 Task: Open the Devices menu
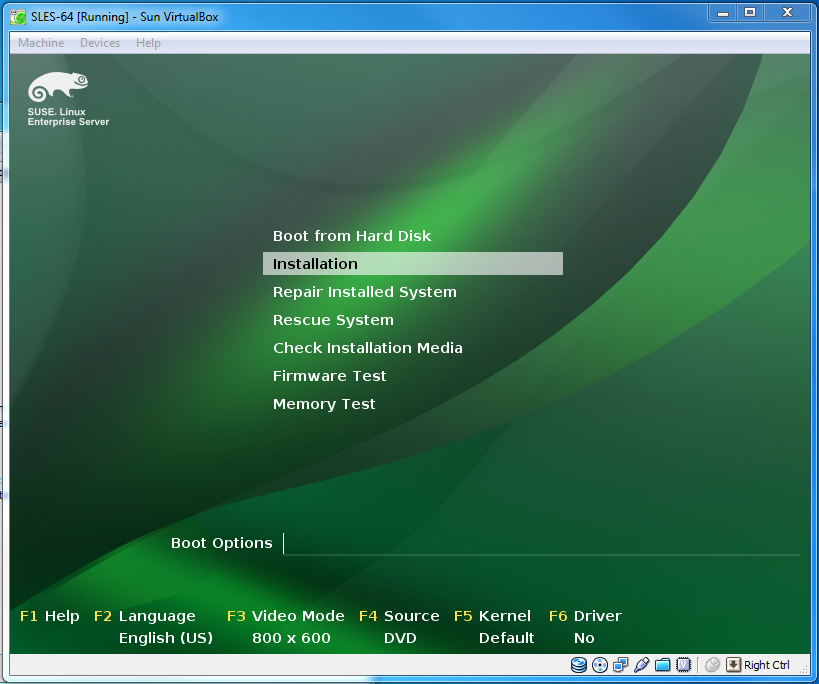[100, 43]
